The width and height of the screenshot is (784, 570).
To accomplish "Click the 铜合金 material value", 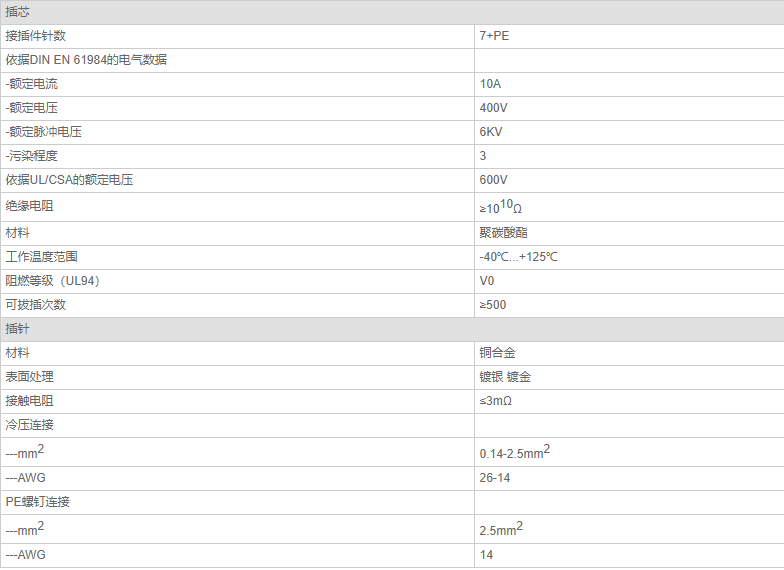I will [497, 353].
